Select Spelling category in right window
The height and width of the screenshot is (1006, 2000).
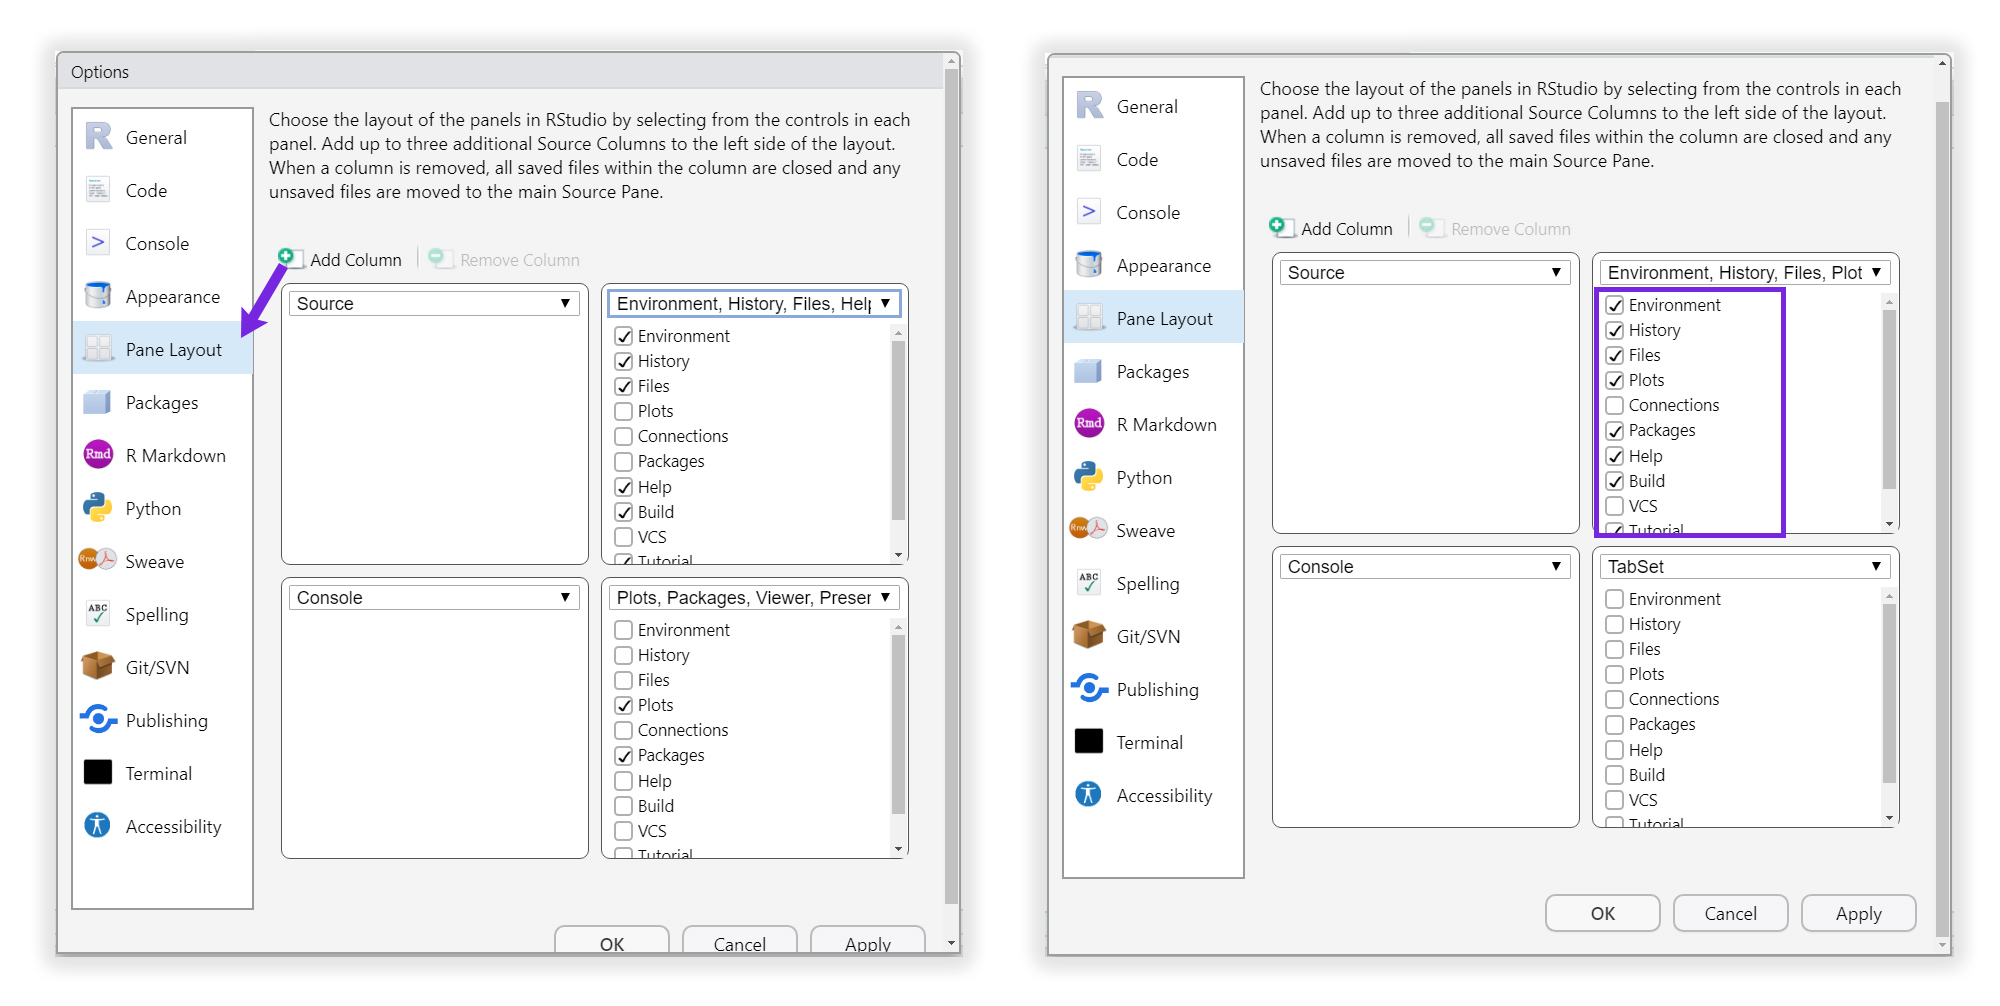click(x=1154, y=583)
